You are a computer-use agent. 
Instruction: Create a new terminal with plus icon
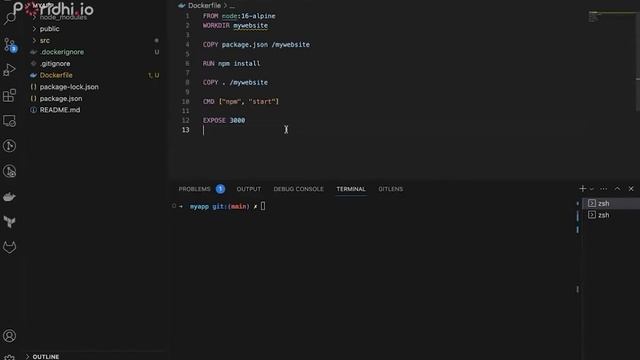[582, 189]
